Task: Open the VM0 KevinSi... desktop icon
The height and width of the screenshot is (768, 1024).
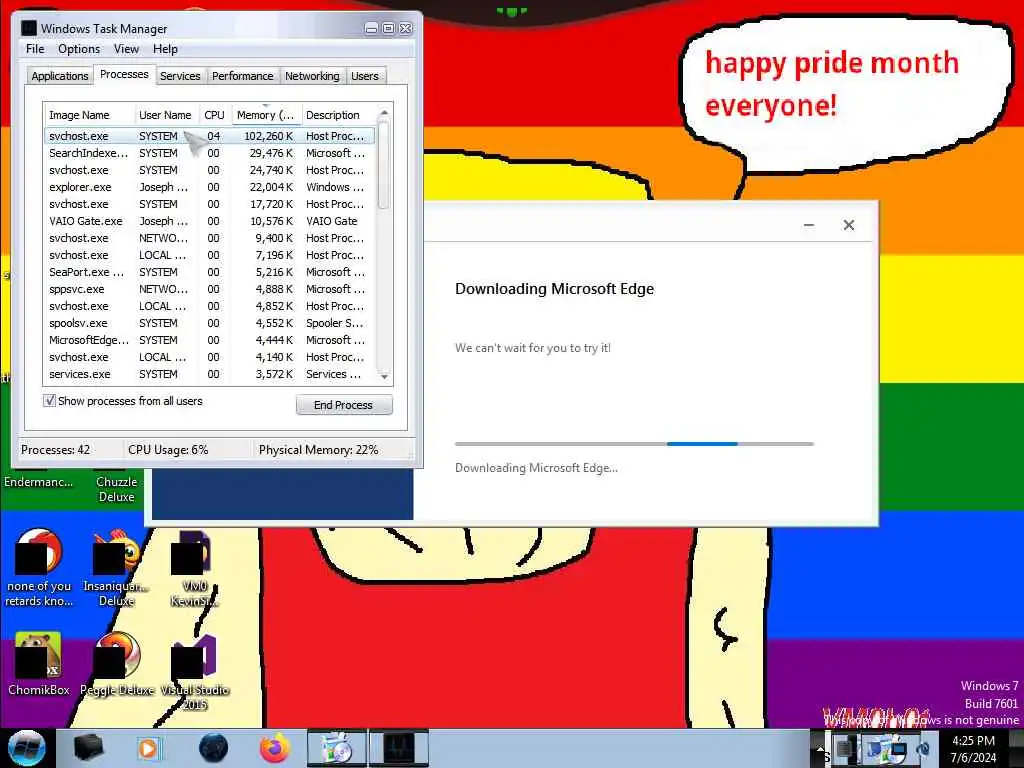Action: pyautogui.click(x=194, y=568)
